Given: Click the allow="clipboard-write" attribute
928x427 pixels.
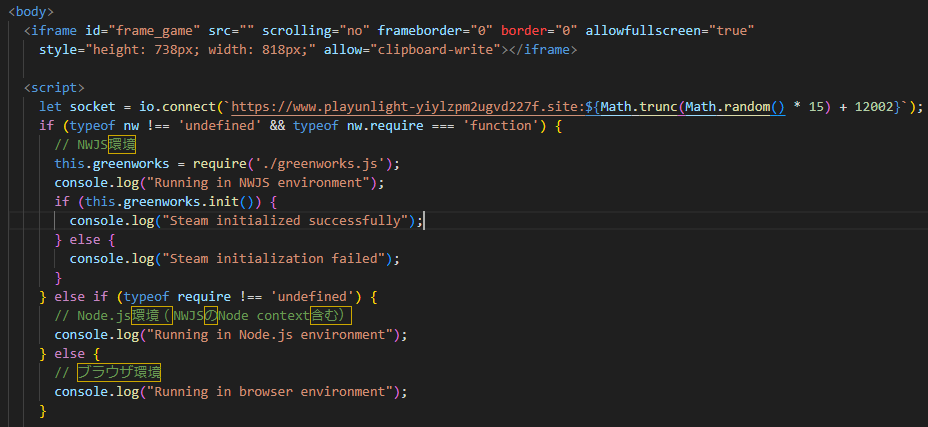Looking at the screenshot, I should [x=413, y=50].
